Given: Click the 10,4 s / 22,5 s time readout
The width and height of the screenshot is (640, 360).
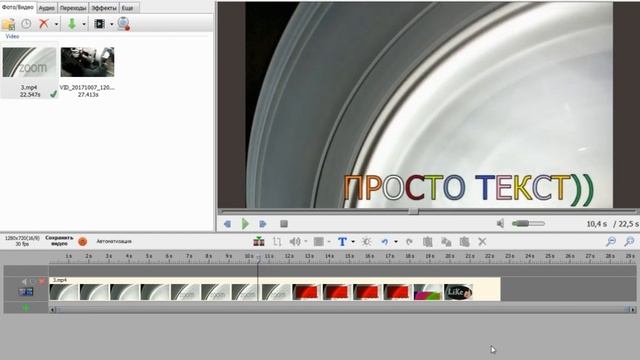Looking at the screenshot, I should click(x=612, y=224).
